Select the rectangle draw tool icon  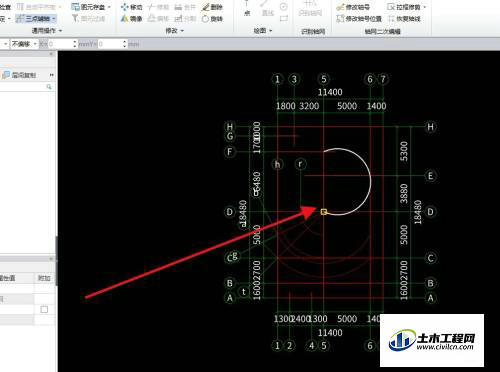click(284, 19)
